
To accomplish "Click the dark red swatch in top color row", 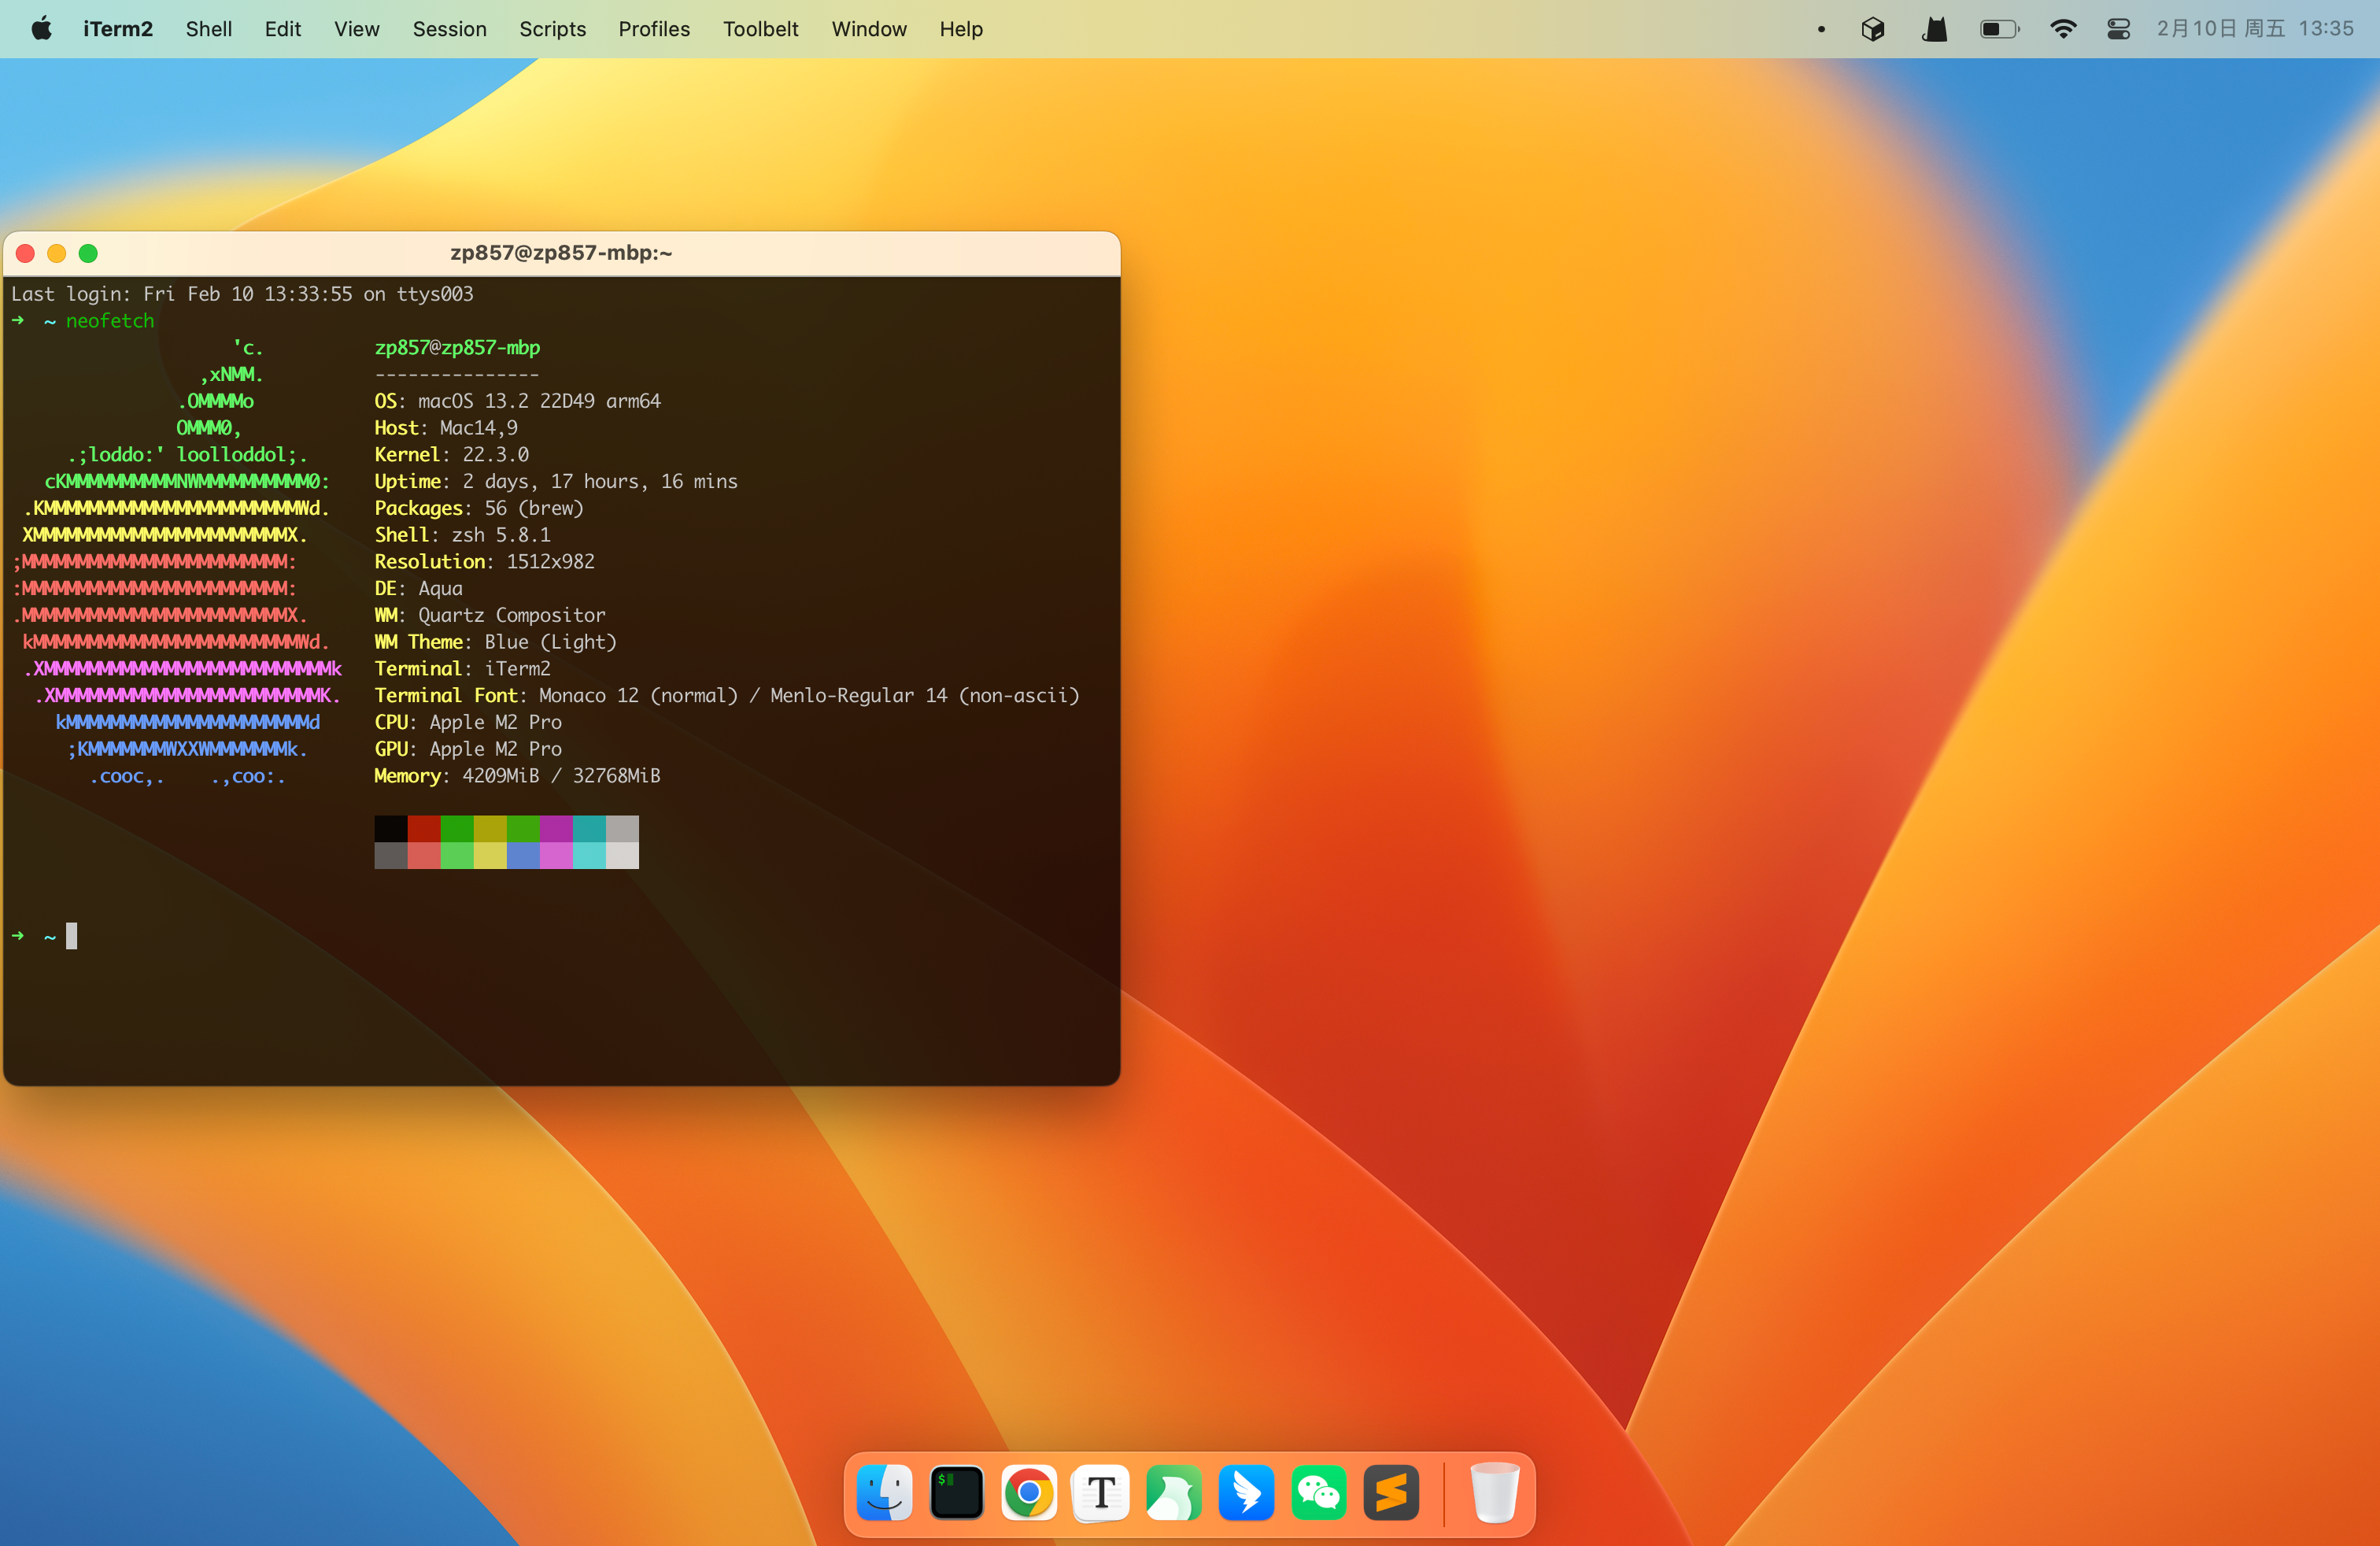I will pos(424,828).
